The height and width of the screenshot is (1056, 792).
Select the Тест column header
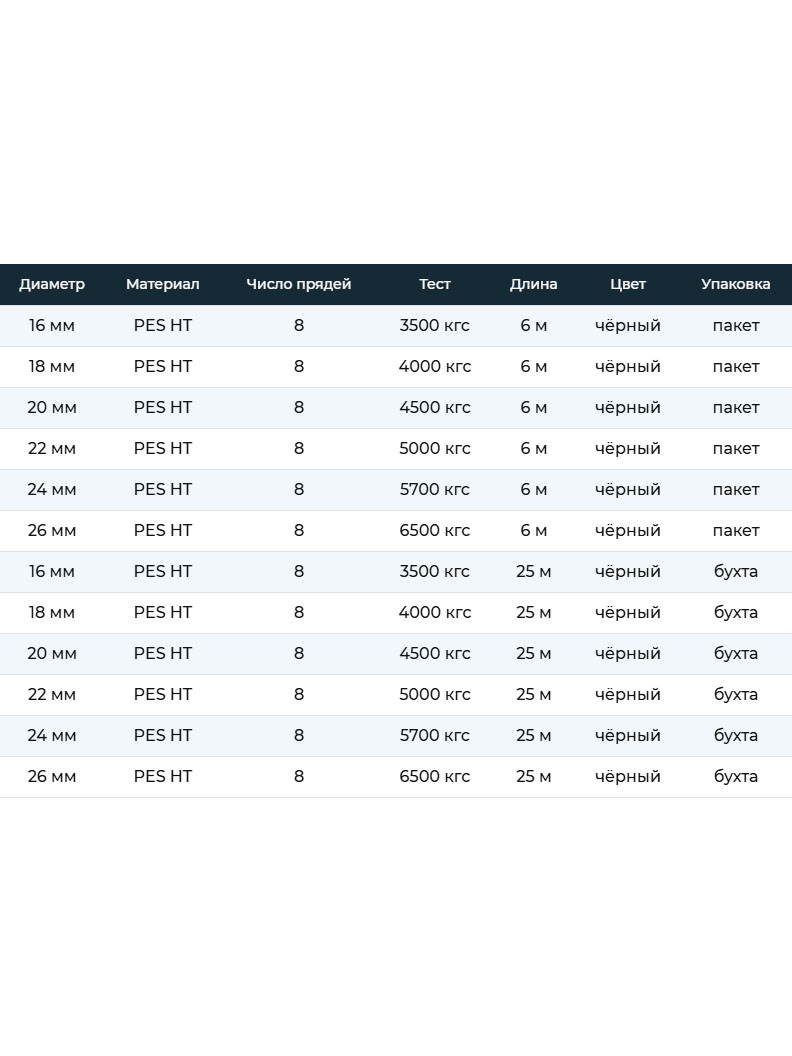pos(434,284)
